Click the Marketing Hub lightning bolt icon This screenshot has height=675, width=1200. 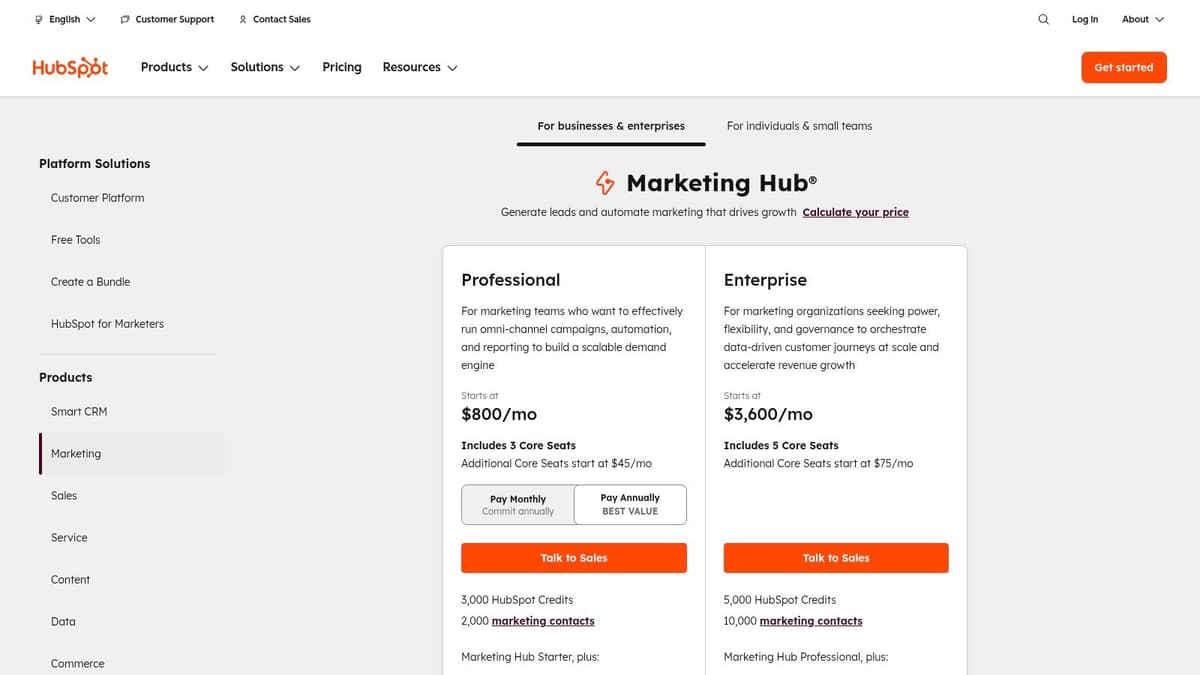(x=605, y=183)
